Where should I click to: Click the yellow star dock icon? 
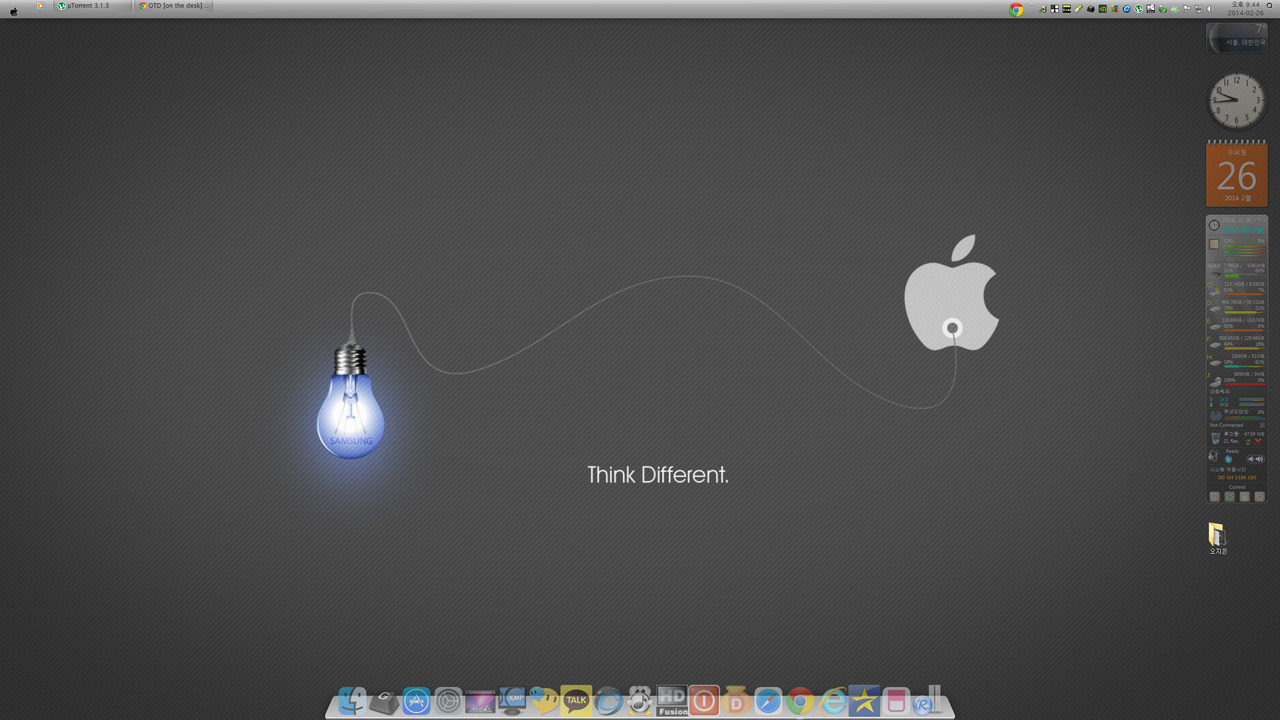tap(864, 701)
